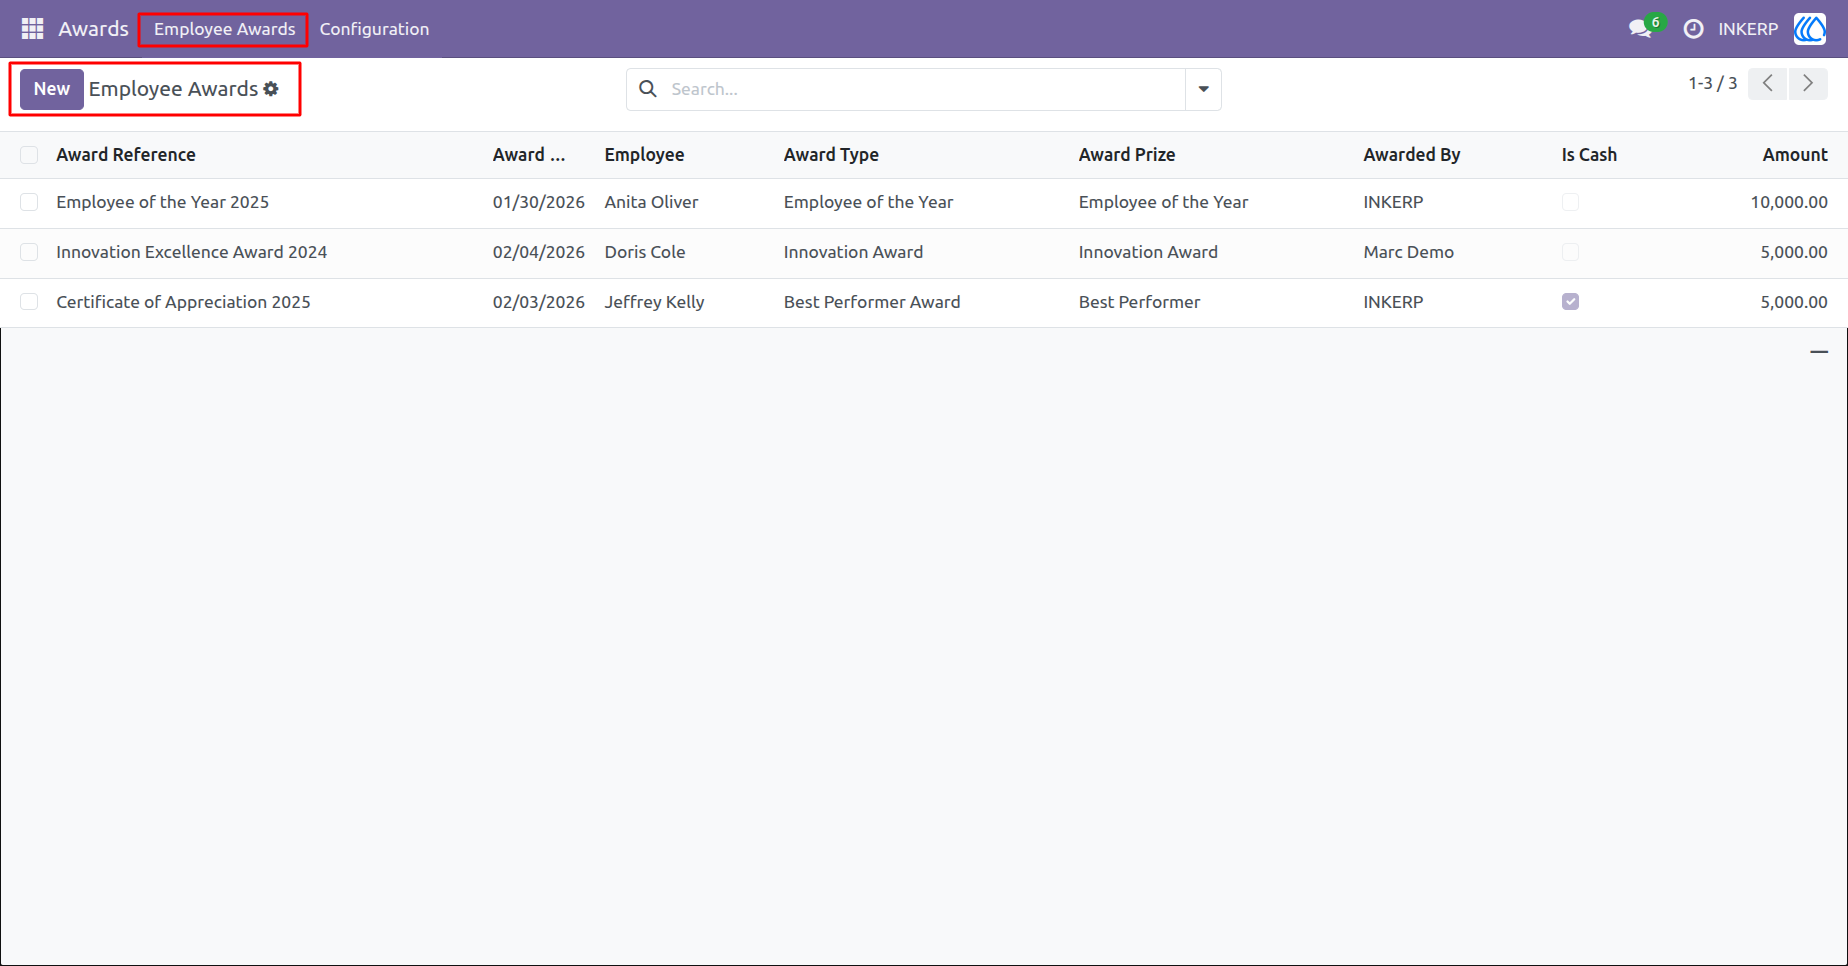This screenshot has width=1848, height=966.
Task: Toggle Is Cash for Doris Cole row
Action: [1570, 252]
